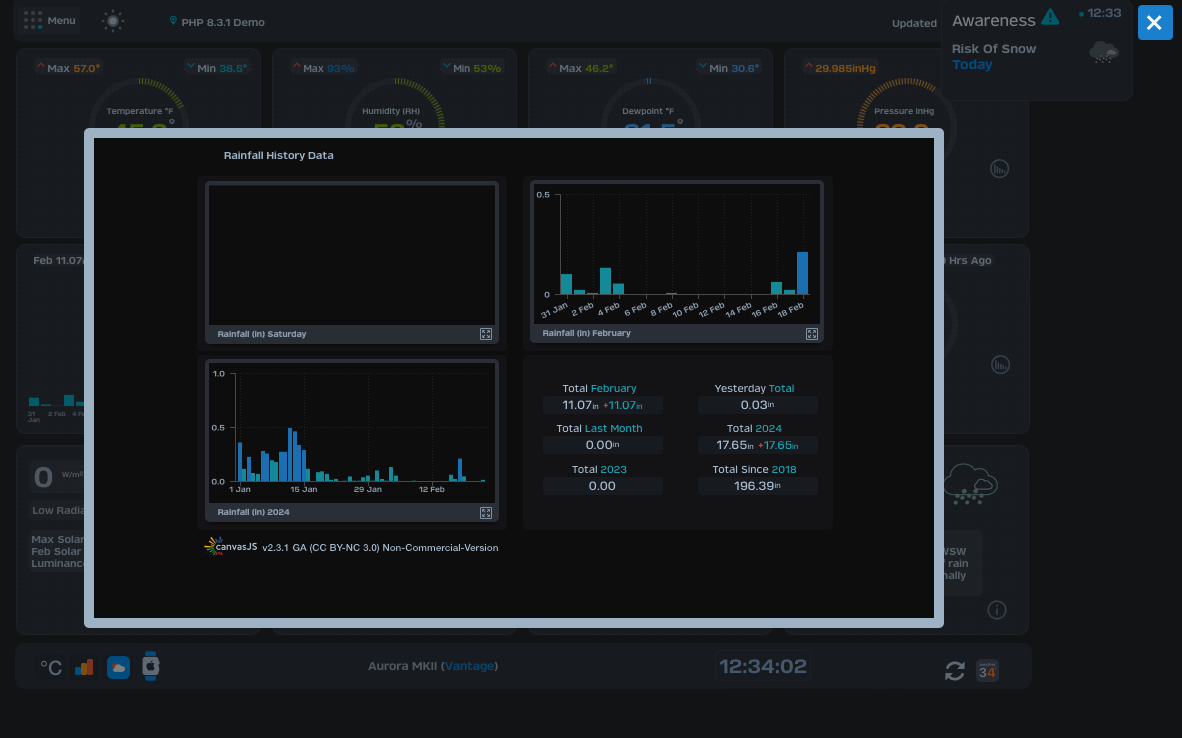
Task: Expand the Rainfall (in) February chart
Action: (812, 334)
